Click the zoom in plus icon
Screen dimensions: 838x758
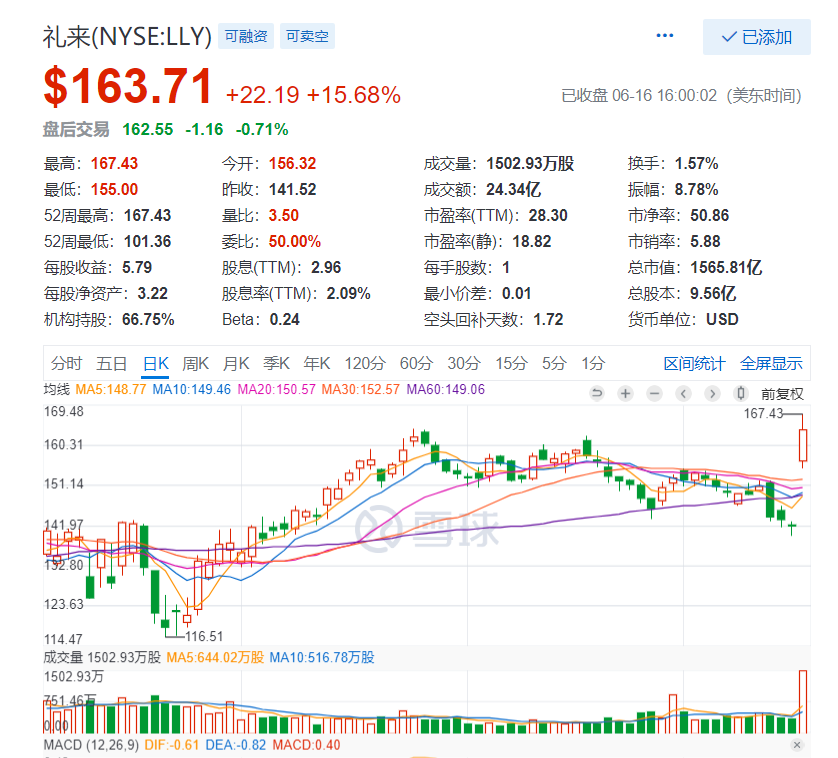pos(625,394)
